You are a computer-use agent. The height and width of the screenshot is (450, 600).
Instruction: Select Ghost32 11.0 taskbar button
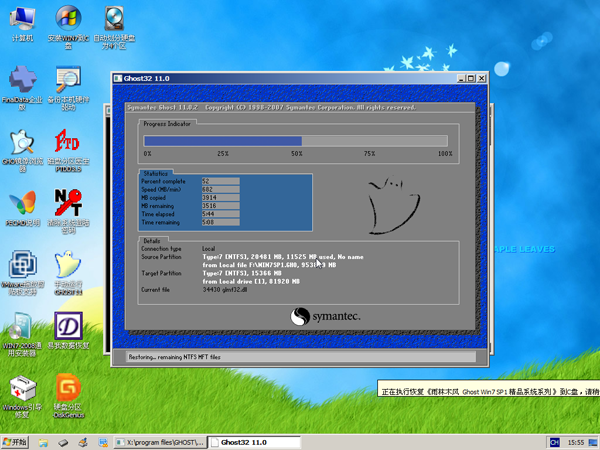pyautogui.click(x=254, y=442)
